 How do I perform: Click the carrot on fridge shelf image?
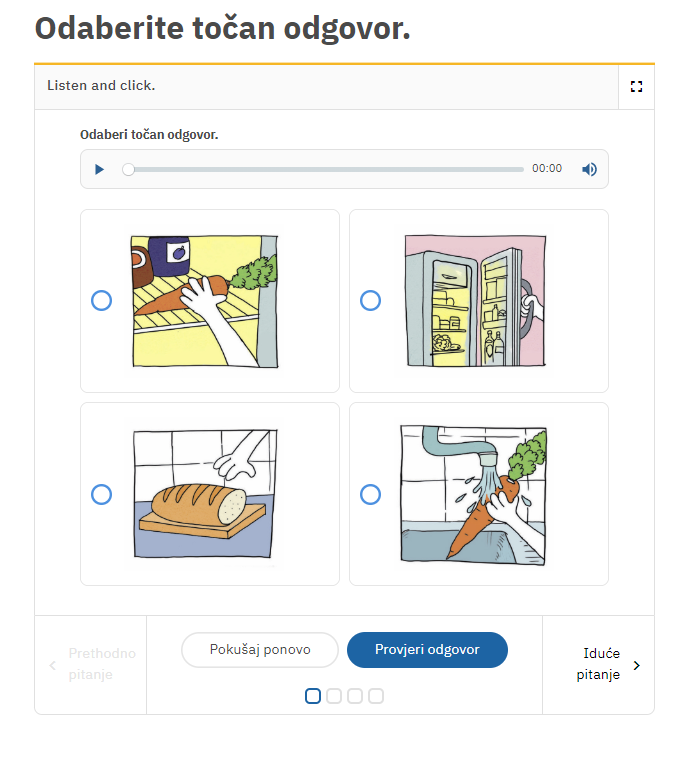(x=205, y=301)
